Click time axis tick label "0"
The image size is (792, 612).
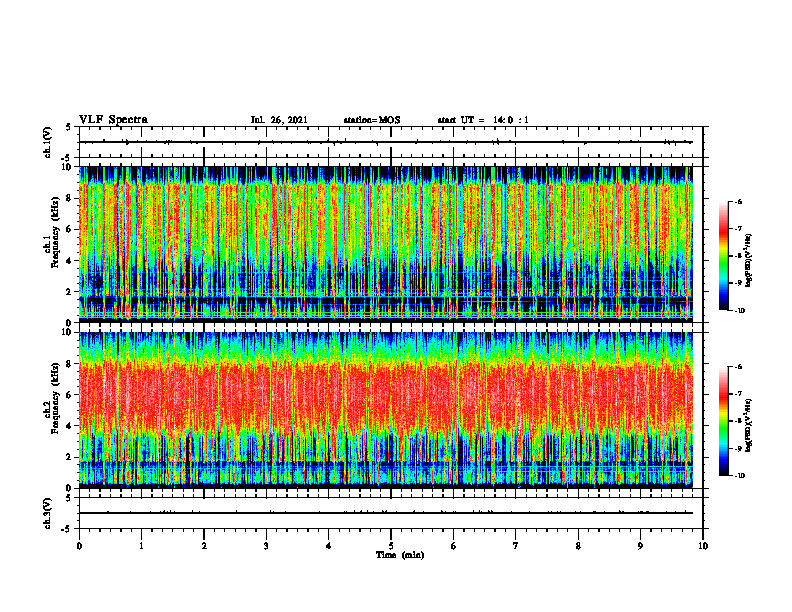[79, 546]
